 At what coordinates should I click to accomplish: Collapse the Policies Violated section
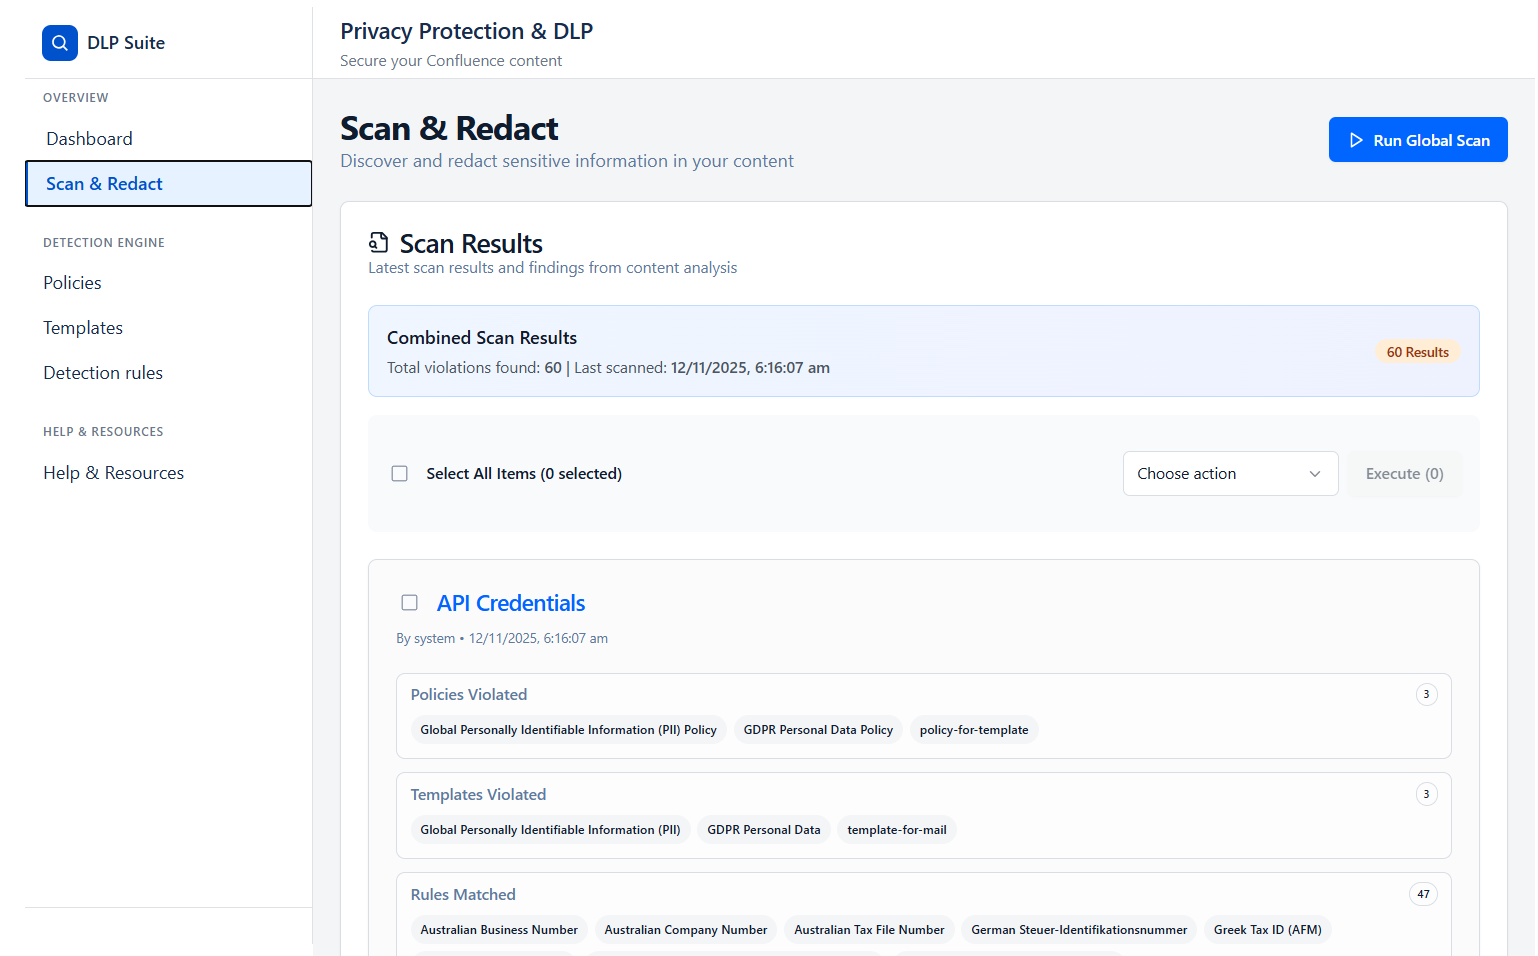click(469, 693)
